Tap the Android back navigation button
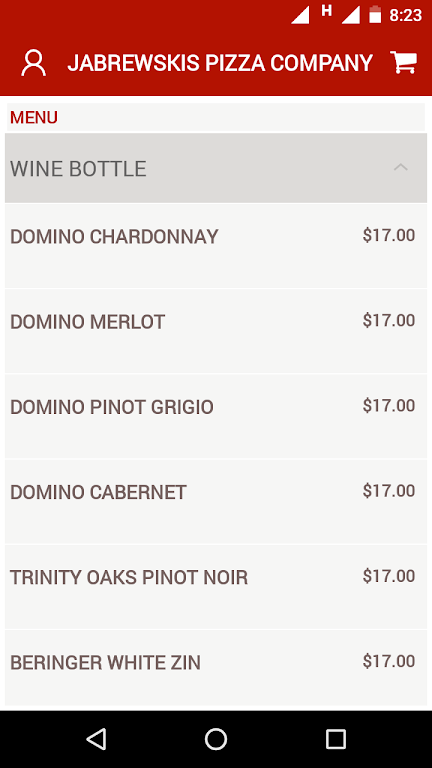The width and height of the screenshot is (432, 768). (x=96, y=739)
